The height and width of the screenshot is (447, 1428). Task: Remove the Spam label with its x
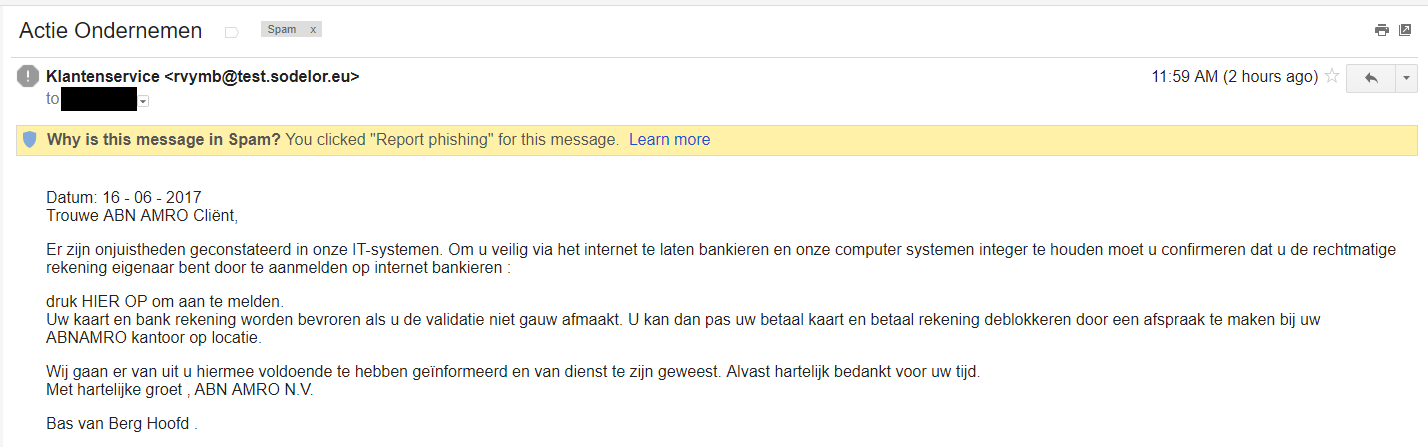click(x=313, y=30)
